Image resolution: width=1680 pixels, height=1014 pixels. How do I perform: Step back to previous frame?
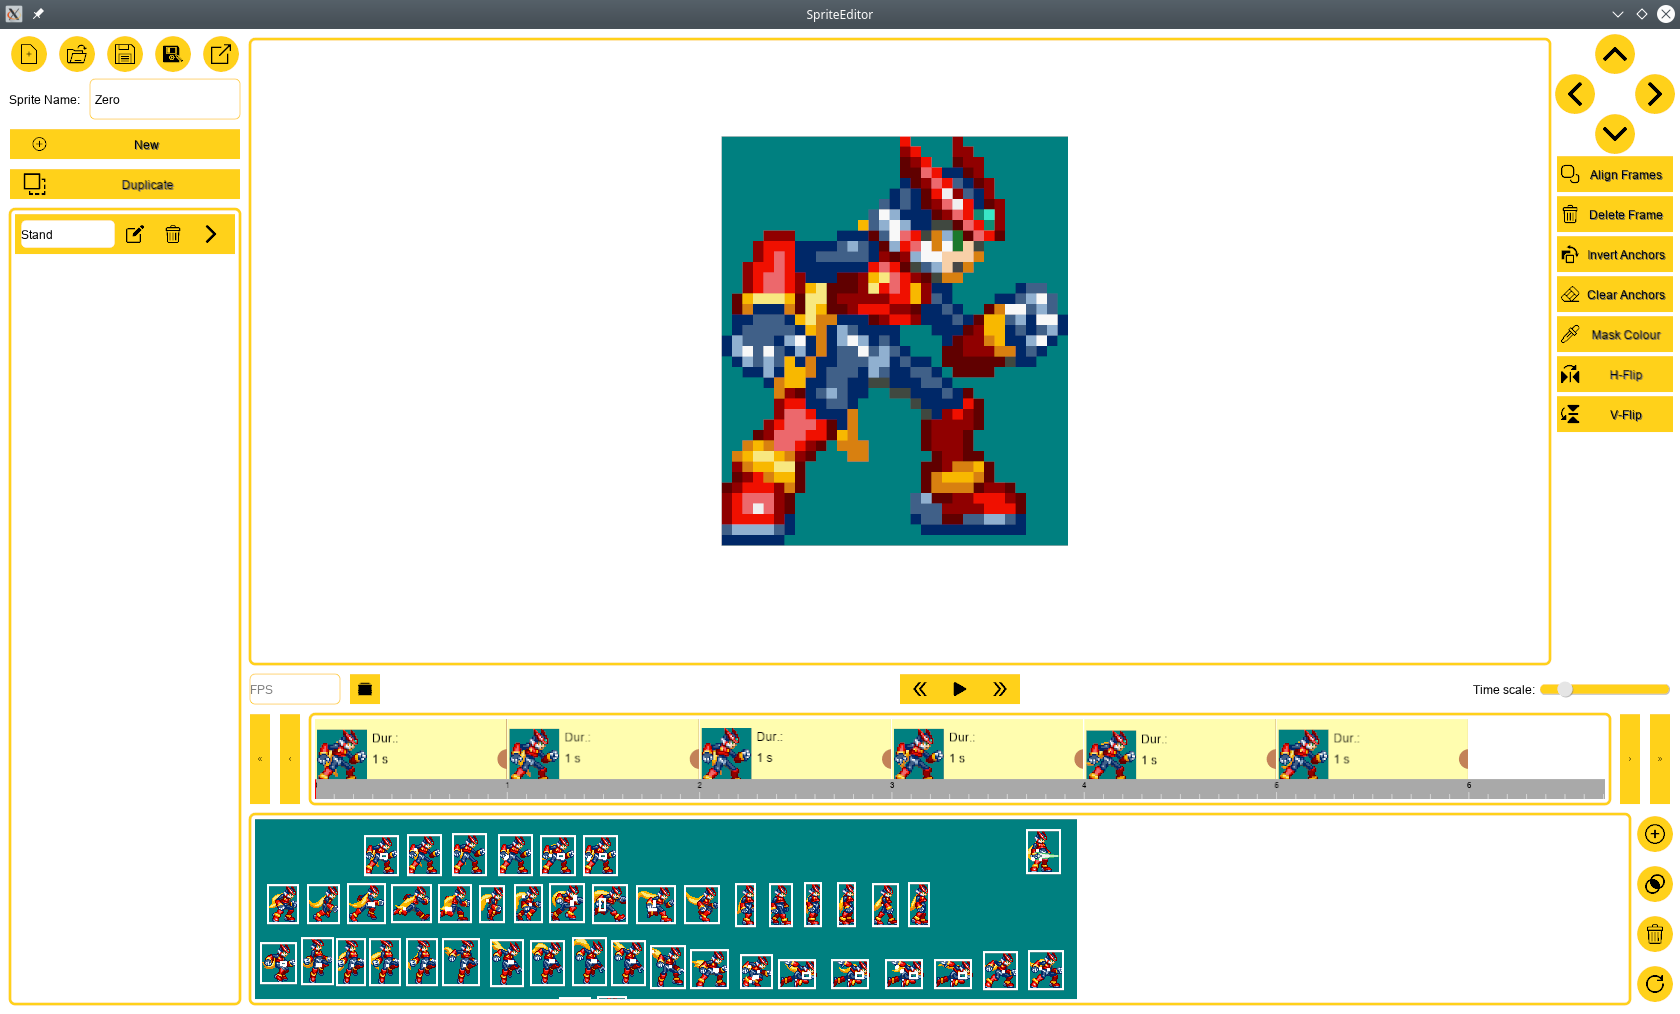920,689
